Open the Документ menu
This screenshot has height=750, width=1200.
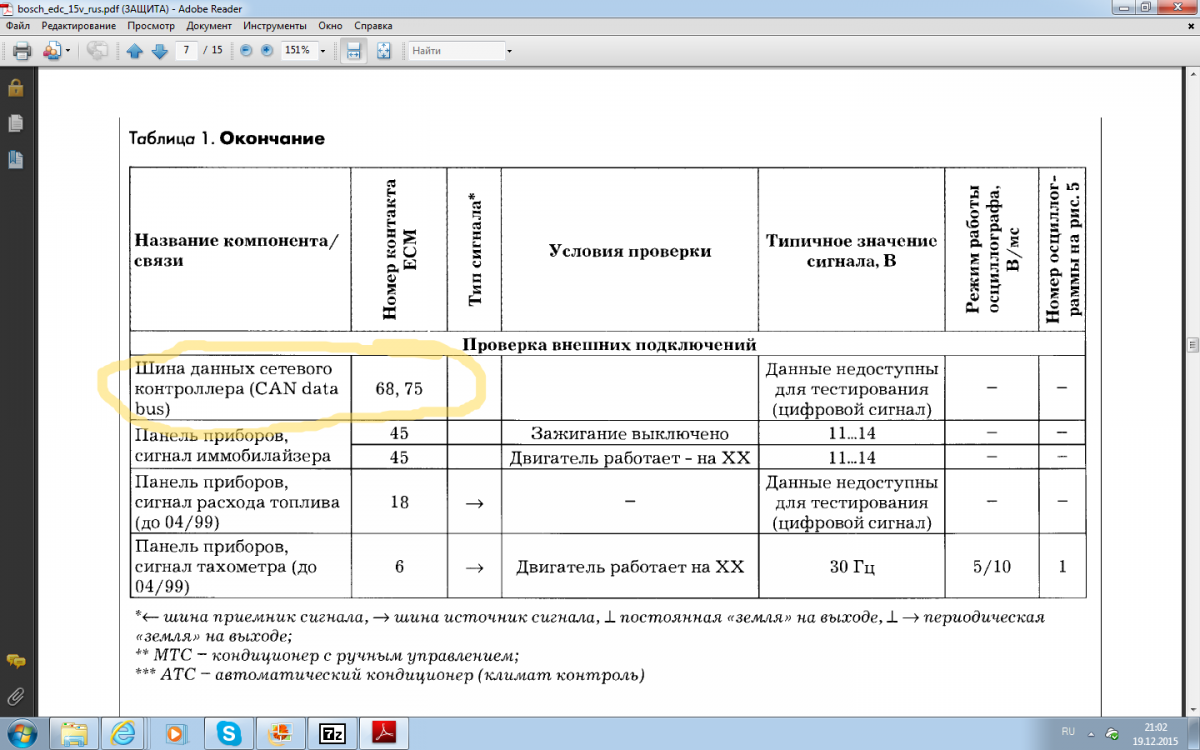pos(209,24)
